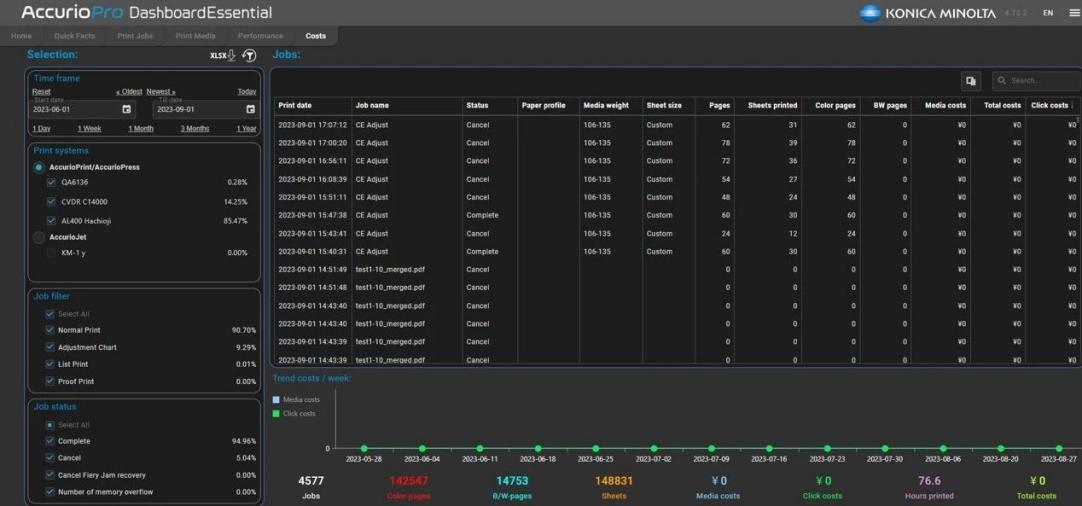Switch to the Print Jobs tab
The width and height of the screenshot is (1082, 506).
[135, 36]
